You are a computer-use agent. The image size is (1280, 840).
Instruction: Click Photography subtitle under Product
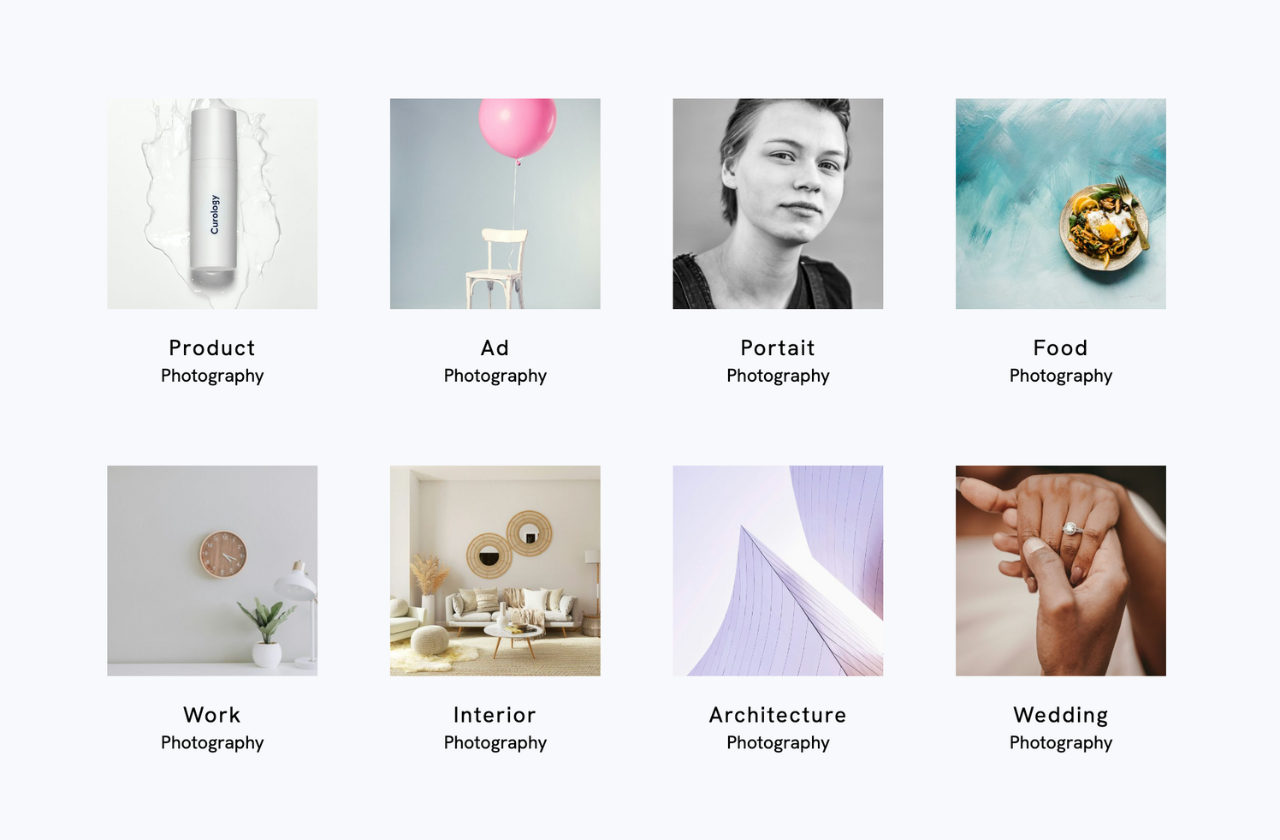pos(212,376)
